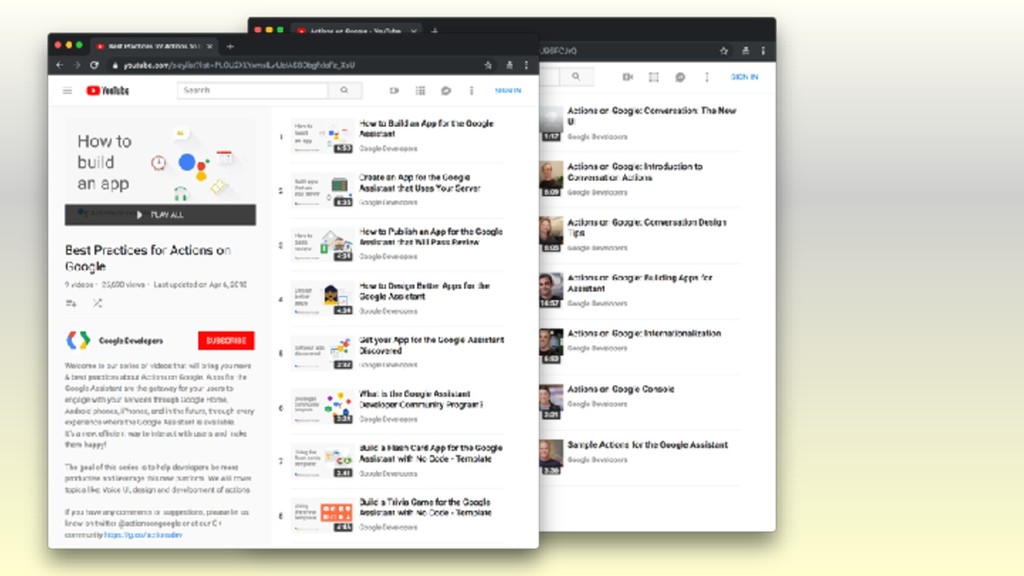Open the create video camera icon in front window

click(394, 91)
